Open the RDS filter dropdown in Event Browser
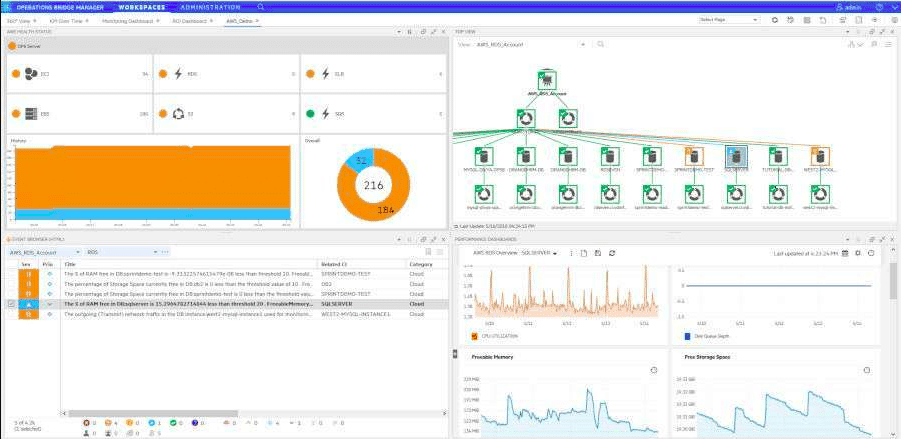Screen dimensions: 901x439 point(122,252)
